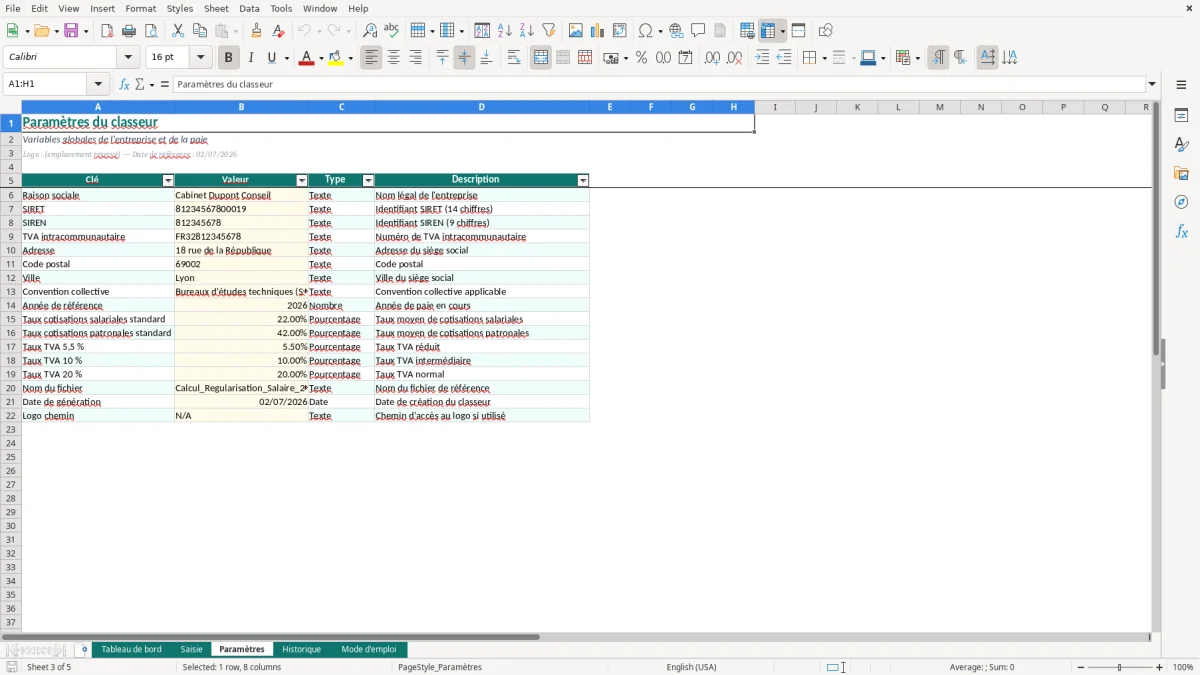Toggle Italic formatting
This screenshot has width=1200, height=675.
250,58
